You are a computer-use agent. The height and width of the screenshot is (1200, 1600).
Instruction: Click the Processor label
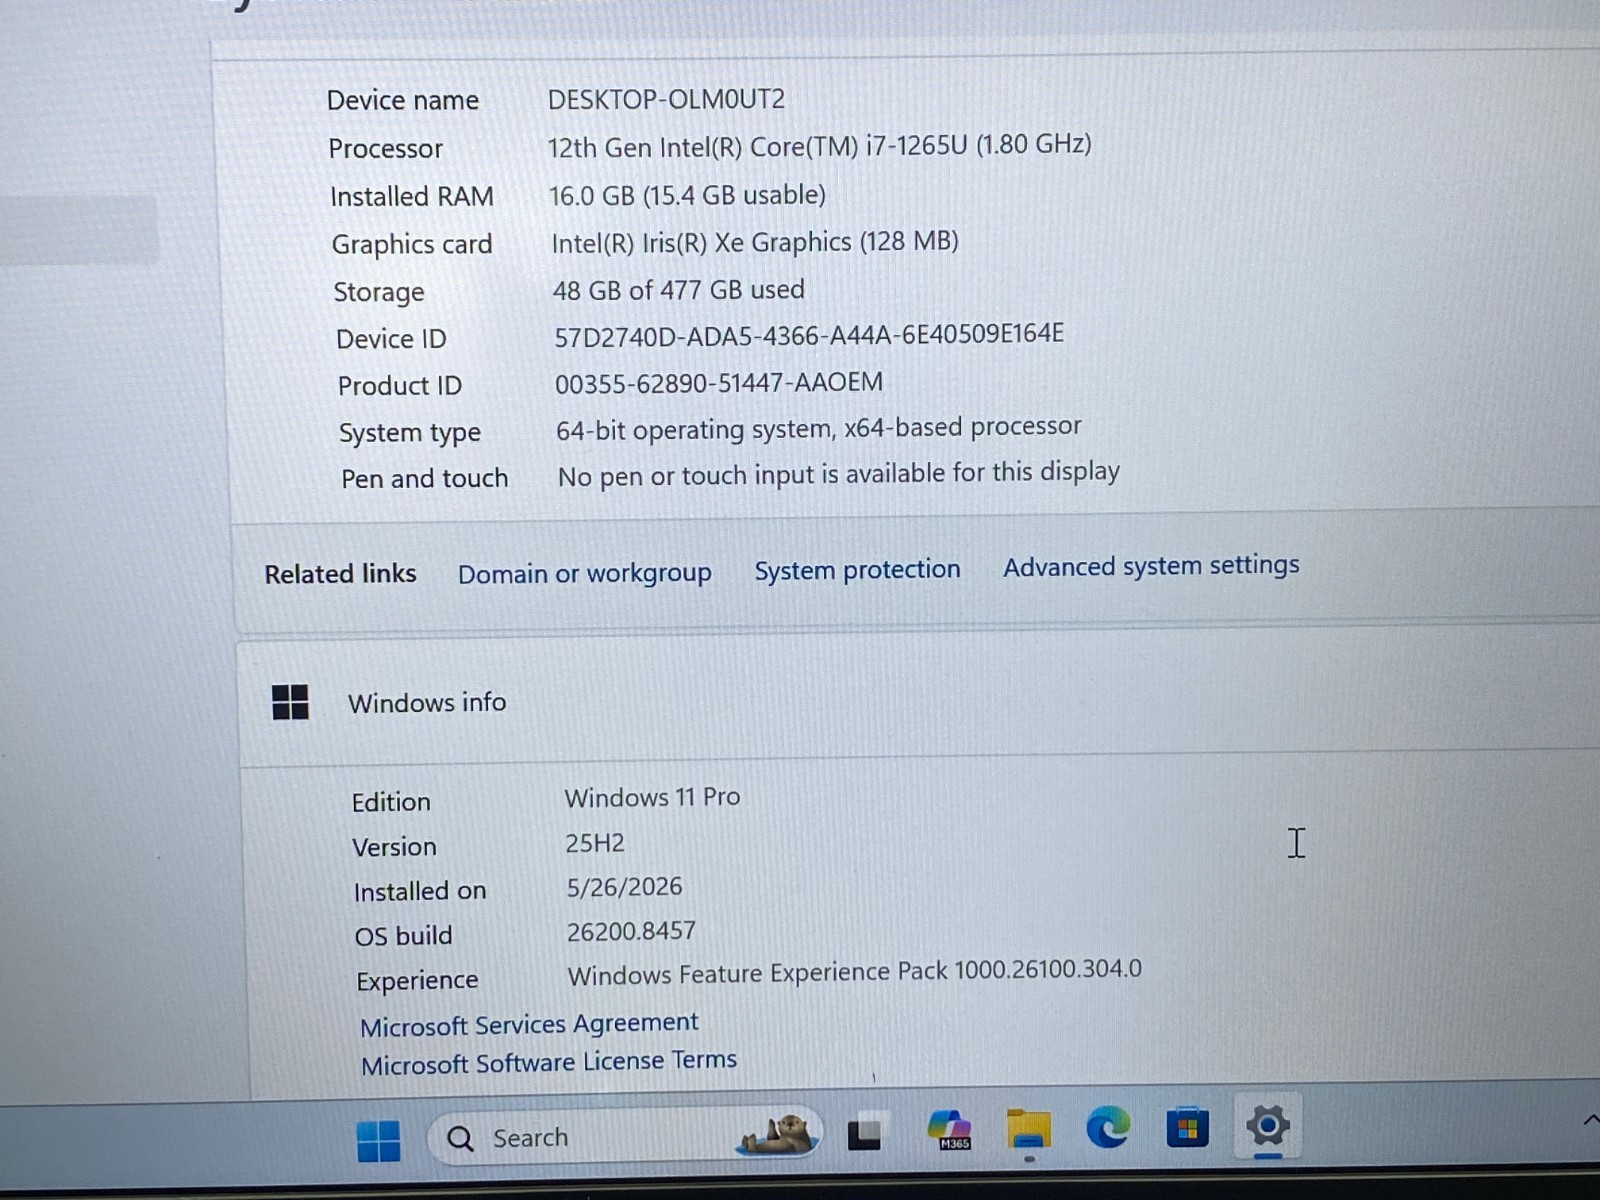click(385, 149)
